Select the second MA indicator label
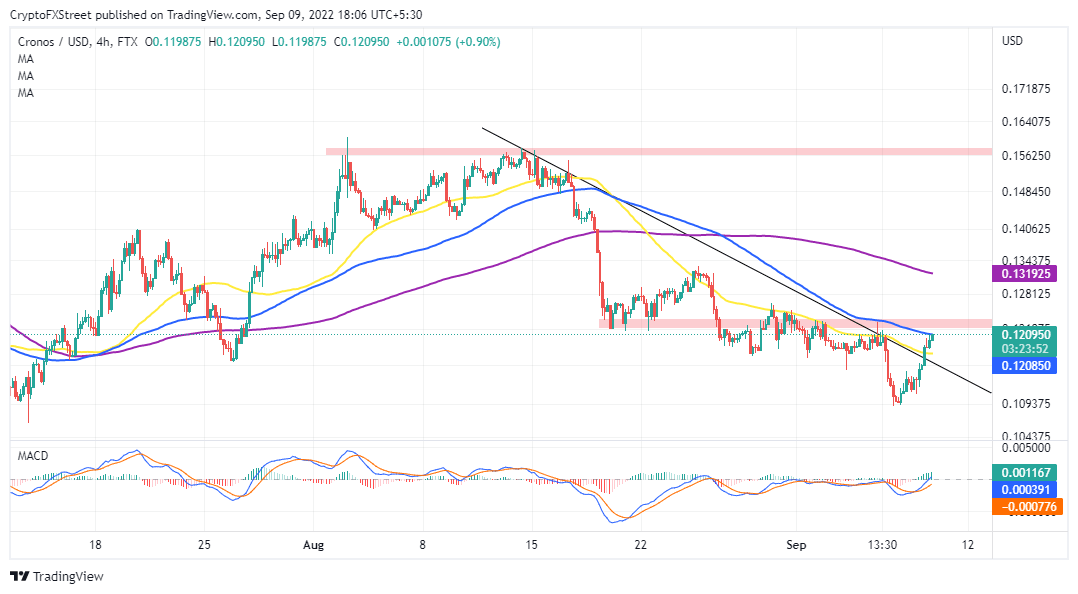The width and height of the screenshot is (1078, 594). coord(24,76)
